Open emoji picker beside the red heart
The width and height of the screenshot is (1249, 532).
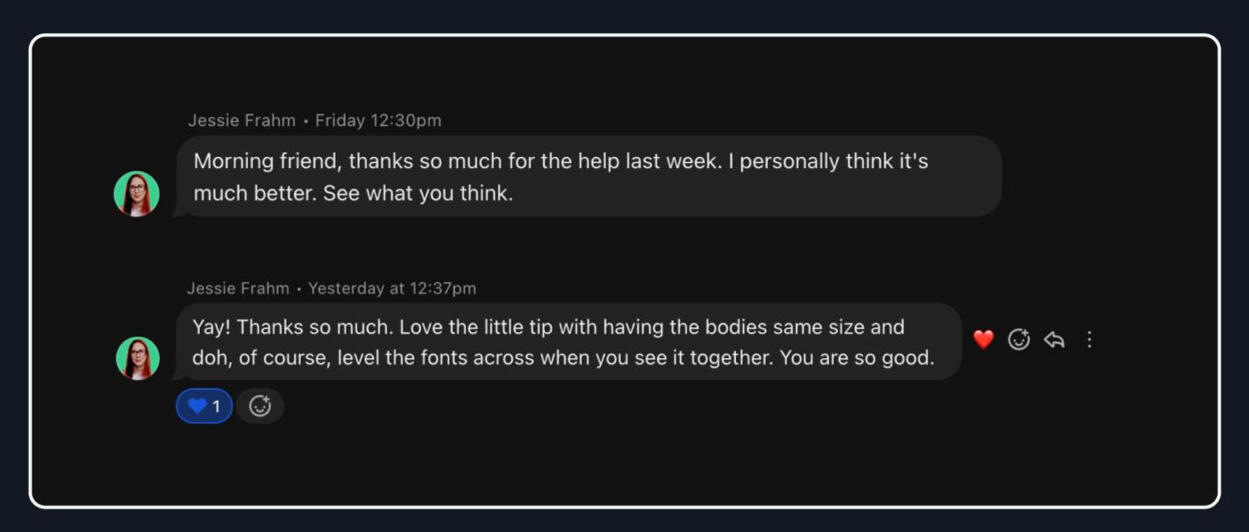pos(1019,340)
